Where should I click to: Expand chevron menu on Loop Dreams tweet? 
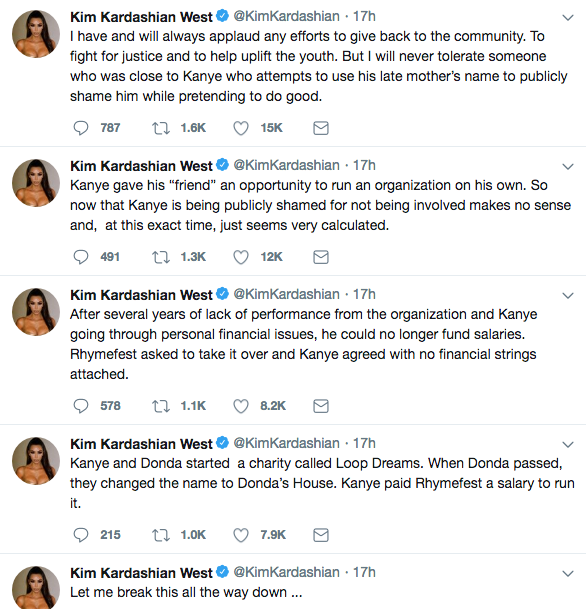click(568, 444)
